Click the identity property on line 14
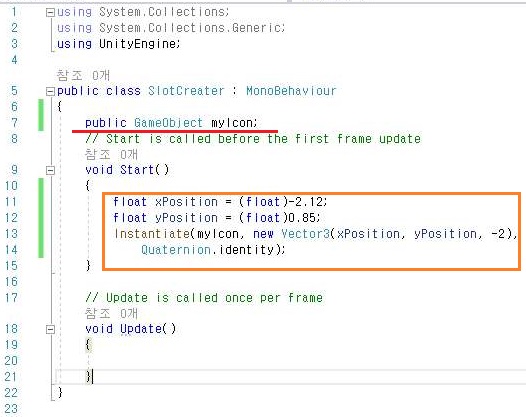Viewport: 526px width, 417px height. click(247, 250)
